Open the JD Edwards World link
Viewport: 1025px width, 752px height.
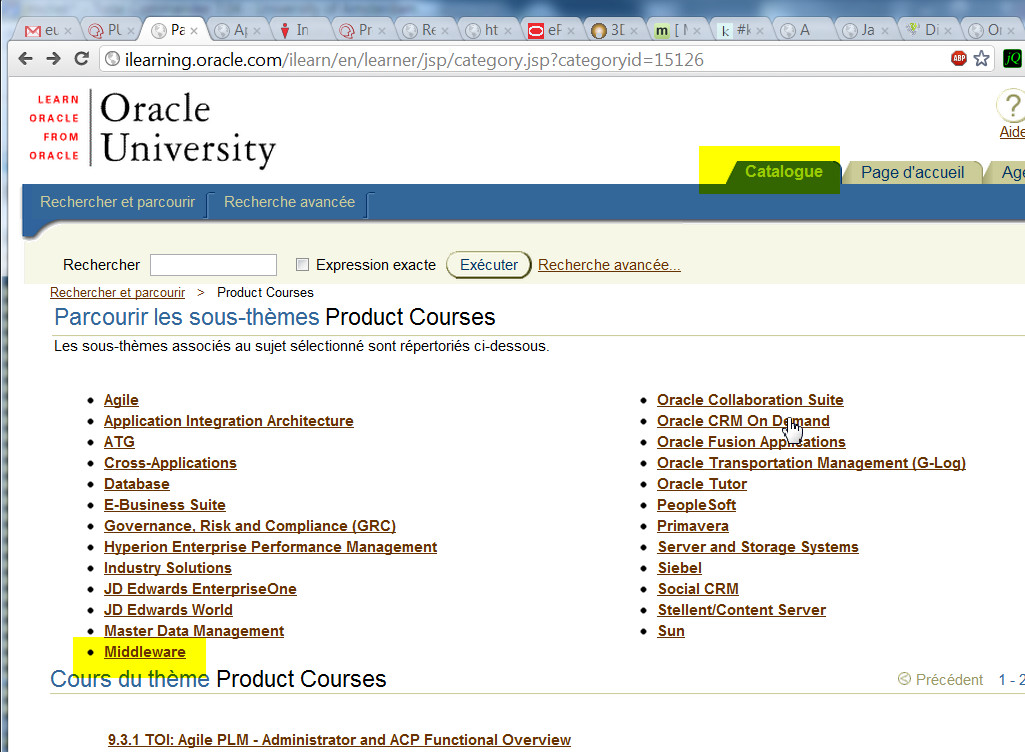pyautogui.click(x=168, y=609)
